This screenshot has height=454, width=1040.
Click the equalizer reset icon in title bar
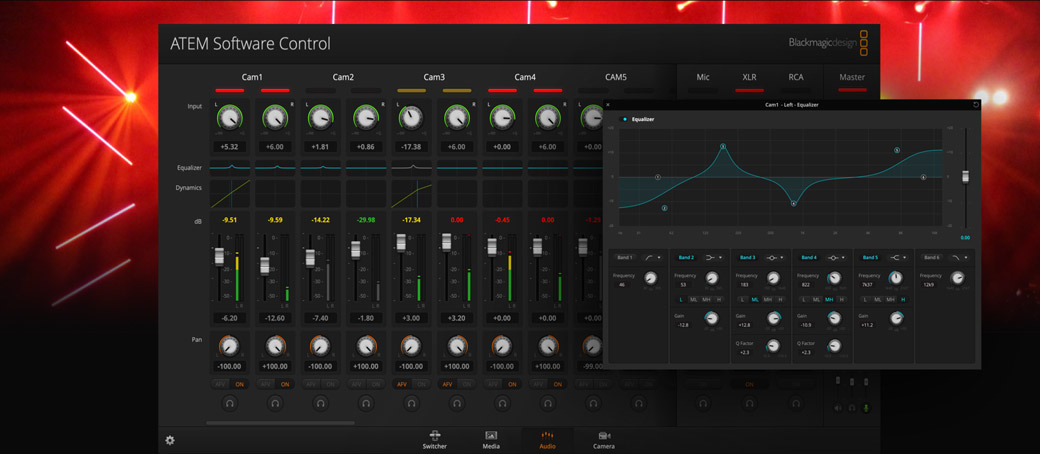point(976,104)
